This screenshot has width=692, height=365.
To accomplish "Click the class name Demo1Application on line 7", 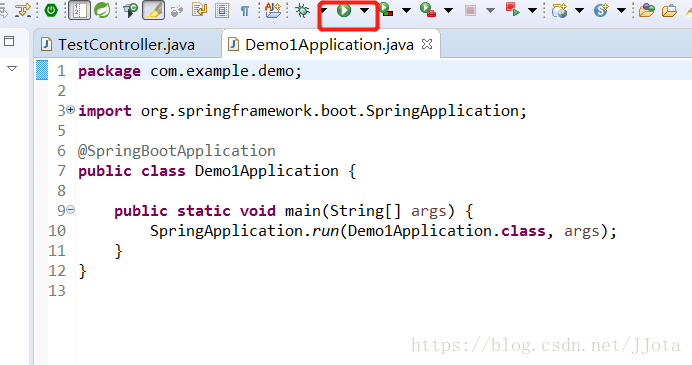I will (x=267, y=171).
